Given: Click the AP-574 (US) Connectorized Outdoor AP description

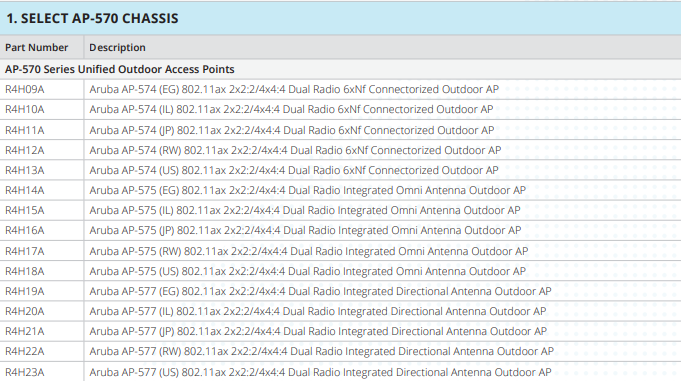Looking at the screenshot, I should click(x=294, y=170).
